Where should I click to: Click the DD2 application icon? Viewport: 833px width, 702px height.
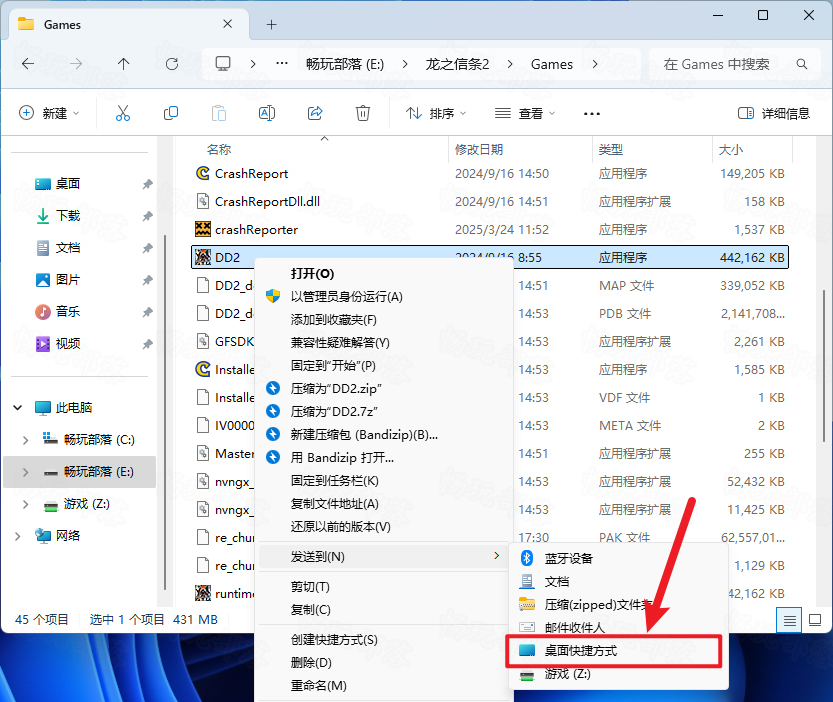tap(203, 257)
